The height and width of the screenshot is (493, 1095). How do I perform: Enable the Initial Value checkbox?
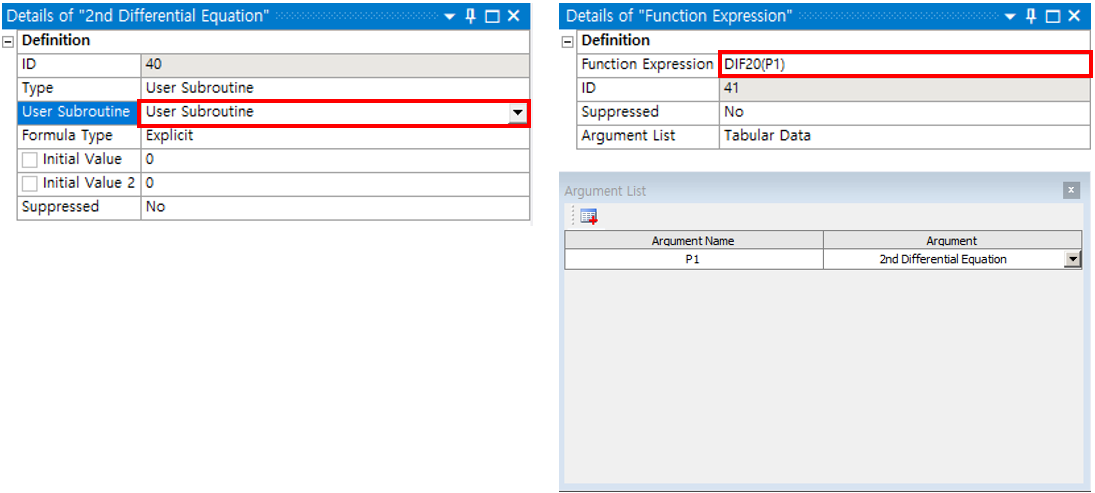(x=30, y=159)
